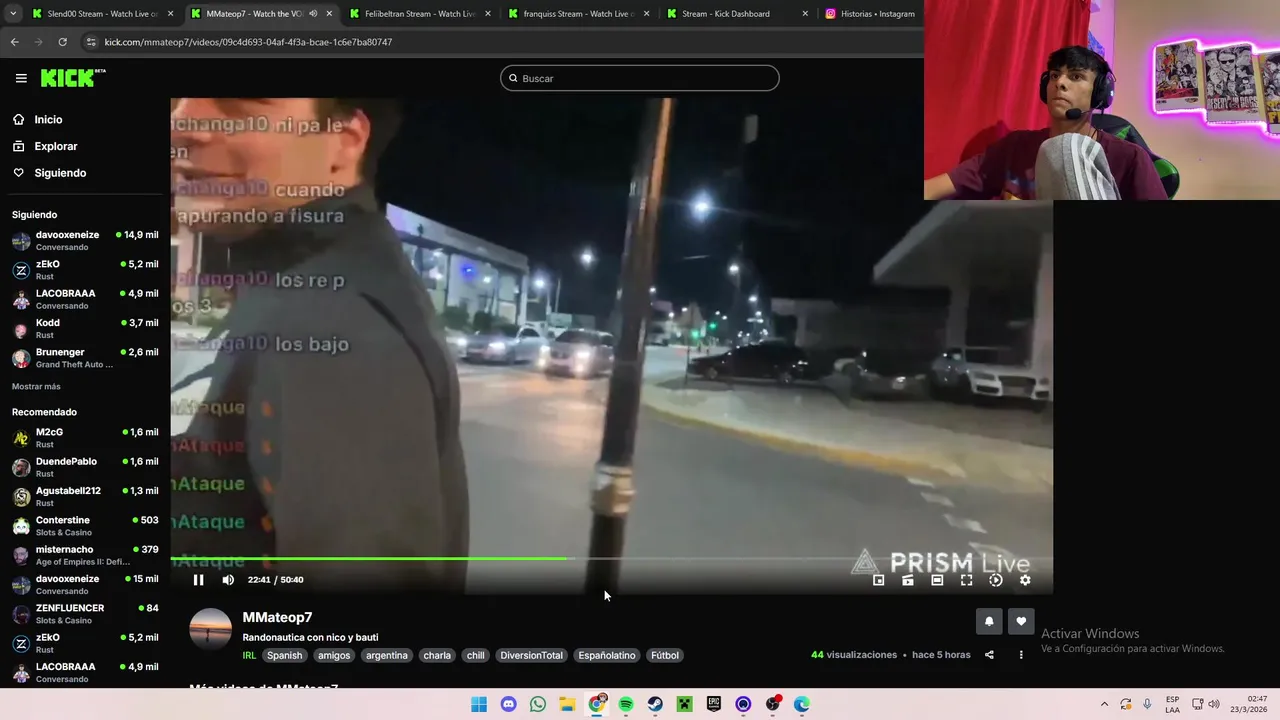Select the charla tag
The image size is (1280, 720).
[437, 655]
